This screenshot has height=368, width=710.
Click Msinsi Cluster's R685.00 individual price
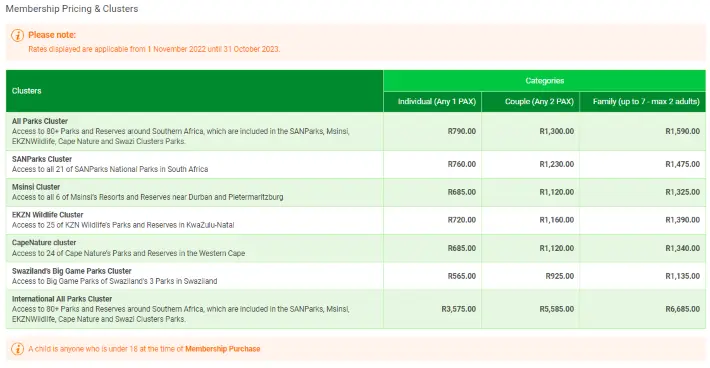pos(462,192)
